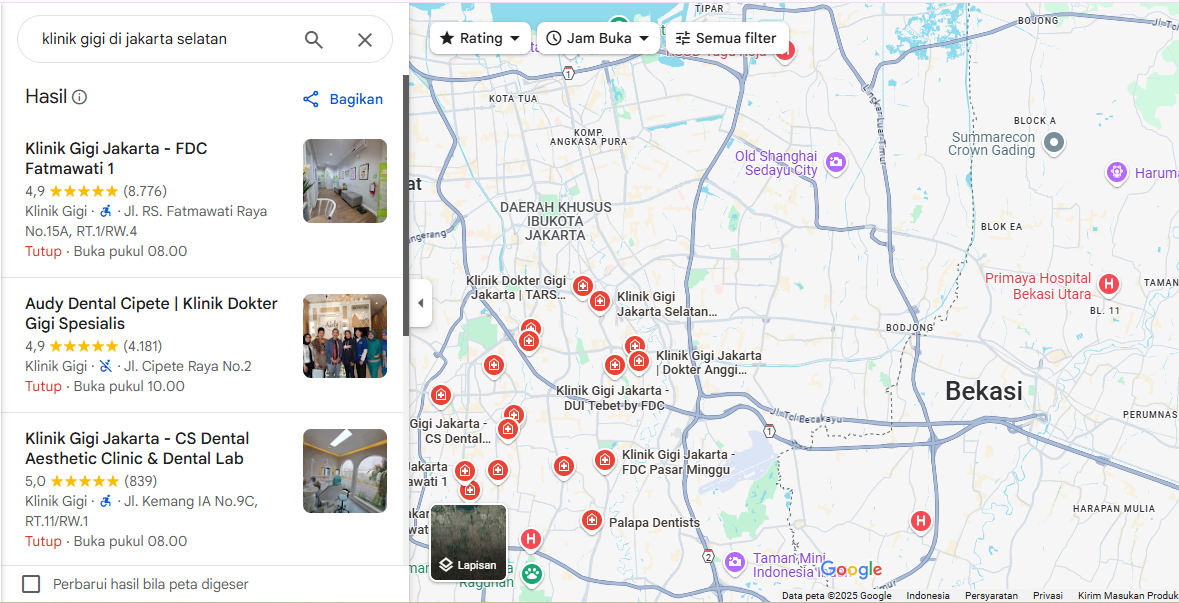Click the Indonesia footer link

928,595
